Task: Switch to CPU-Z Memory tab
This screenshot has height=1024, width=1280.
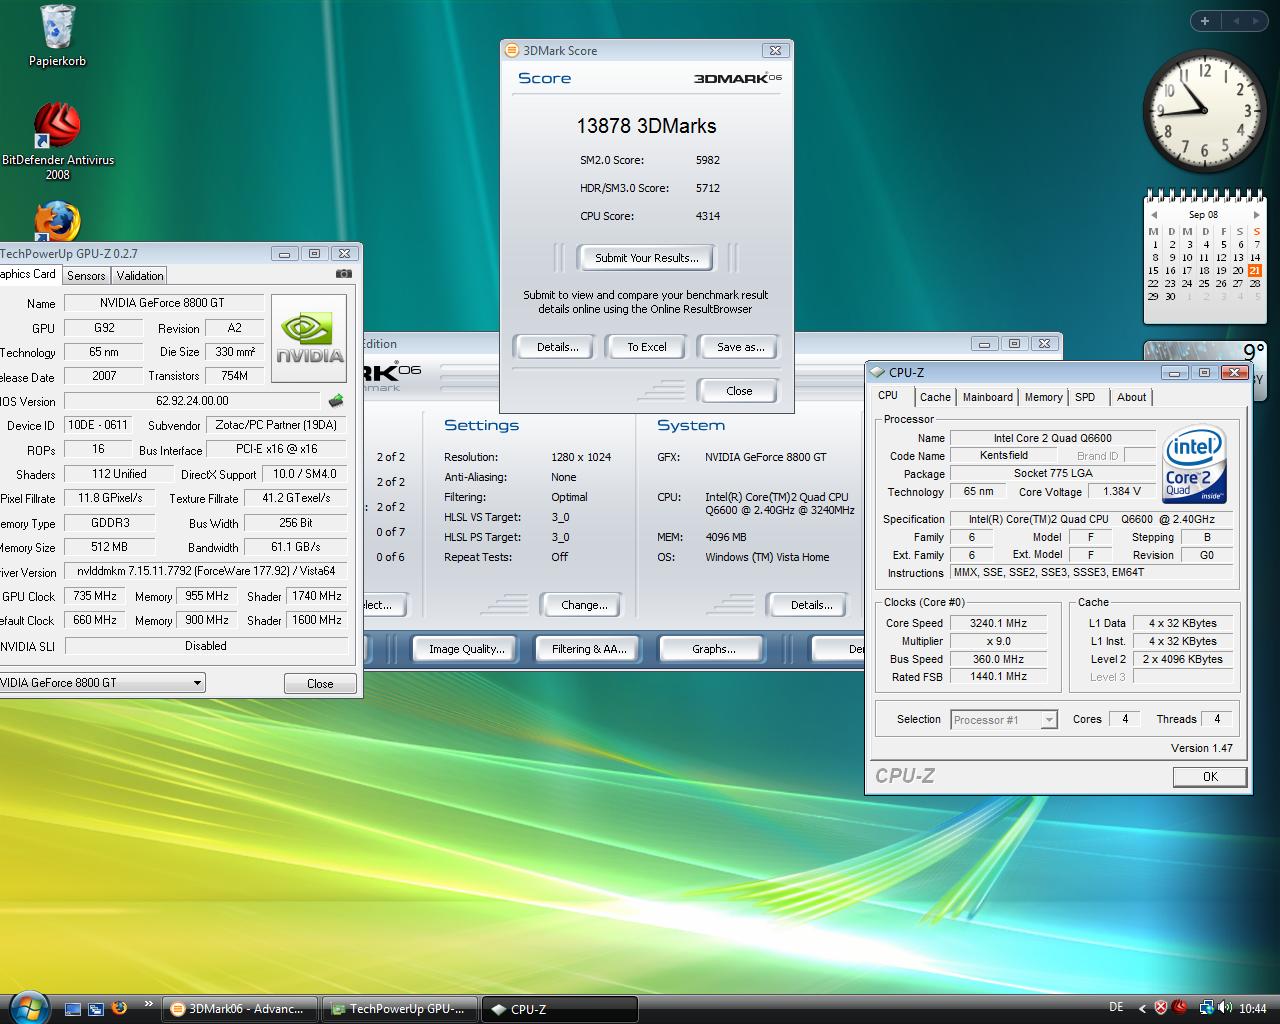Action: pos(1043,397)
